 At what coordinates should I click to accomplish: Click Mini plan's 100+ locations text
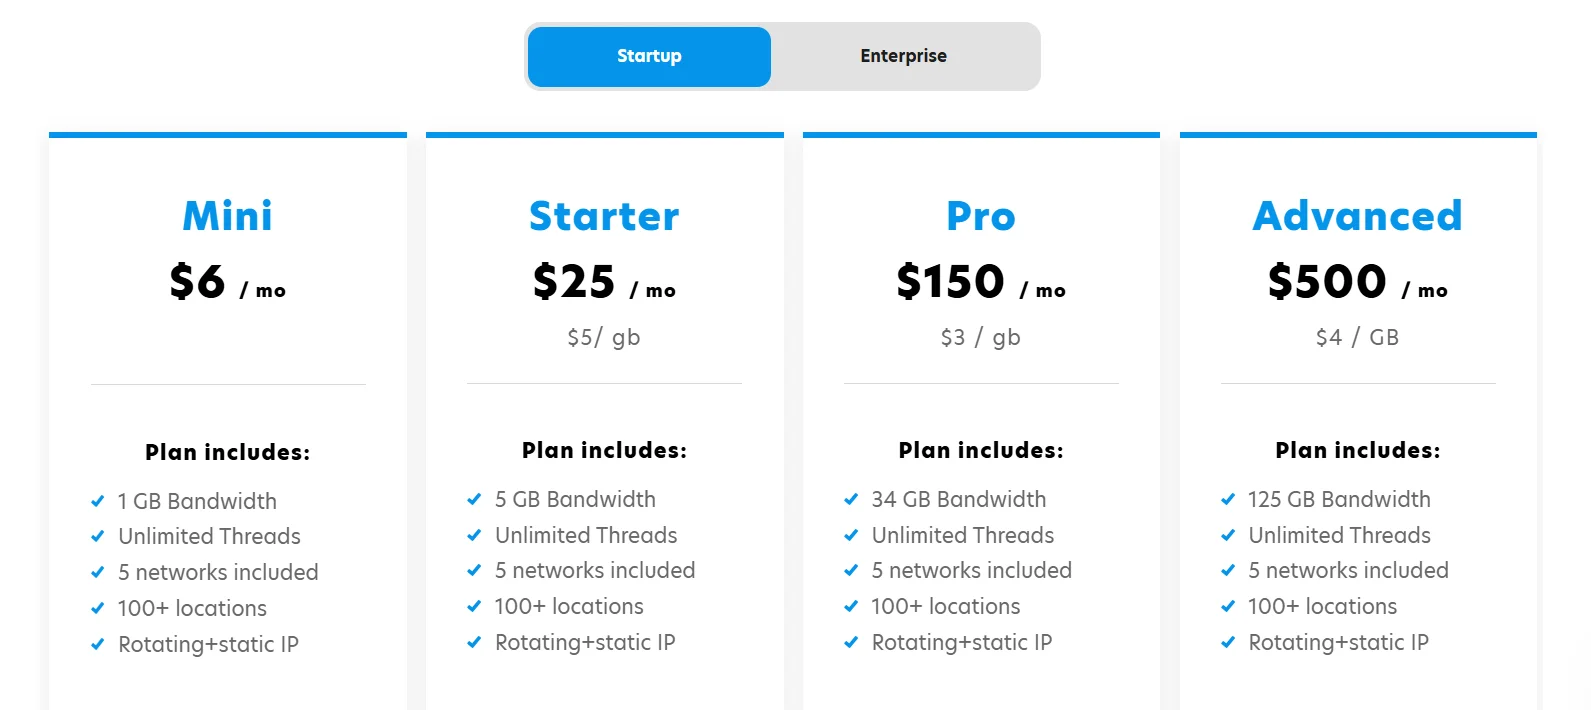[192, 608]
